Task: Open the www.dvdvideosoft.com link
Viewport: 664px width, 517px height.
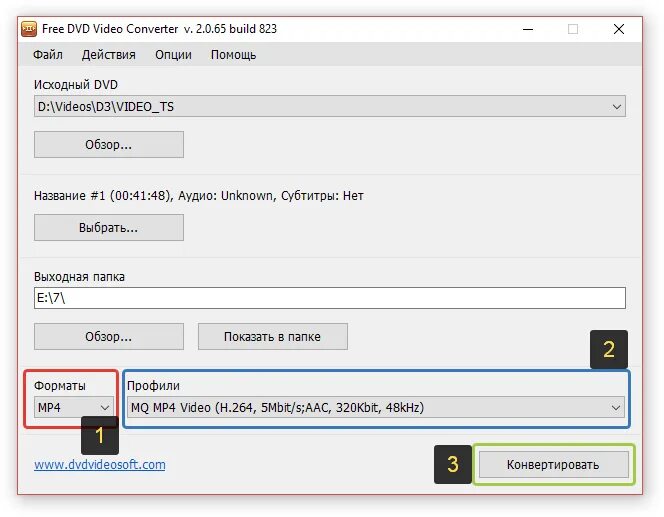Action: coord(100,464)
